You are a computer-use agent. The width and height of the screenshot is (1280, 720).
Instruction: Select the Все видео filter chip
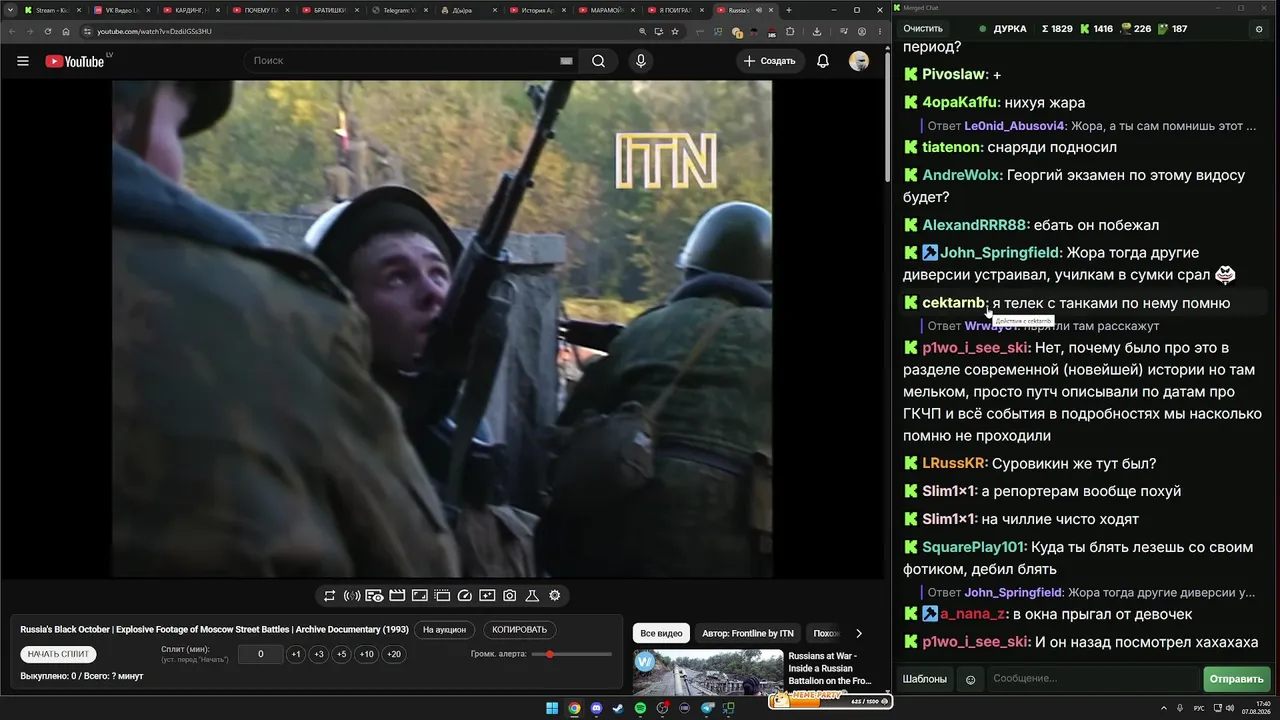pyautogui.click(x=661, y=633)
